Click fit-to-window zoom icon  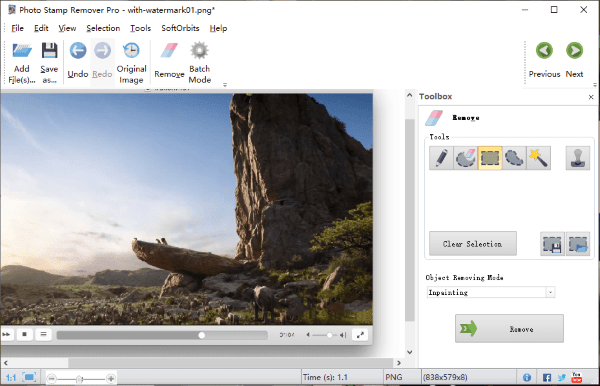tap(29, 377)
